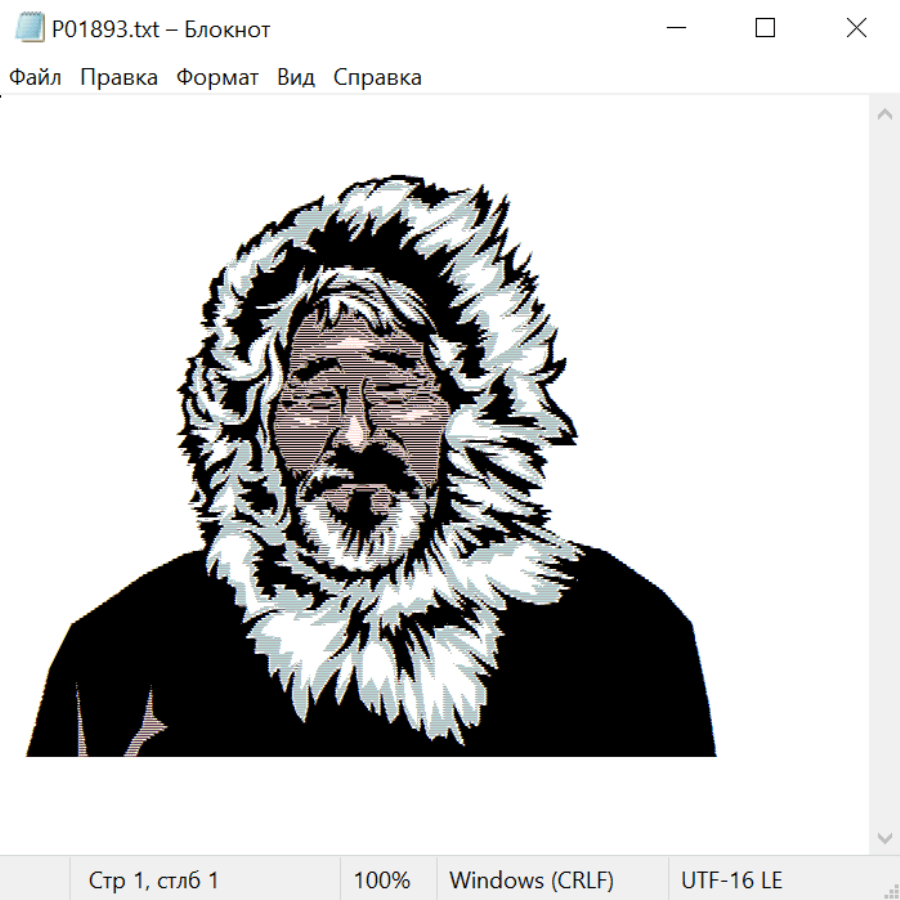This screenshot has height=900, width=900.
Task: Open the Файл menu
Action: [x=35, y=78]
